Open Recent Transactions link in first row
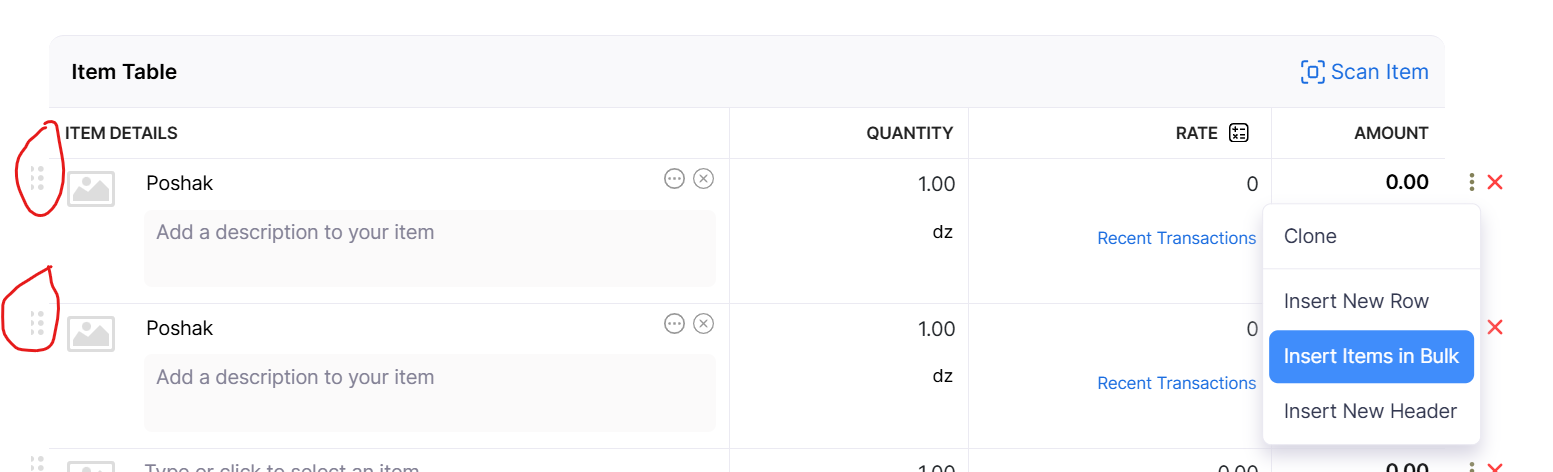Viewport: 1553px width, 472px height. (x=1176, y=238)
